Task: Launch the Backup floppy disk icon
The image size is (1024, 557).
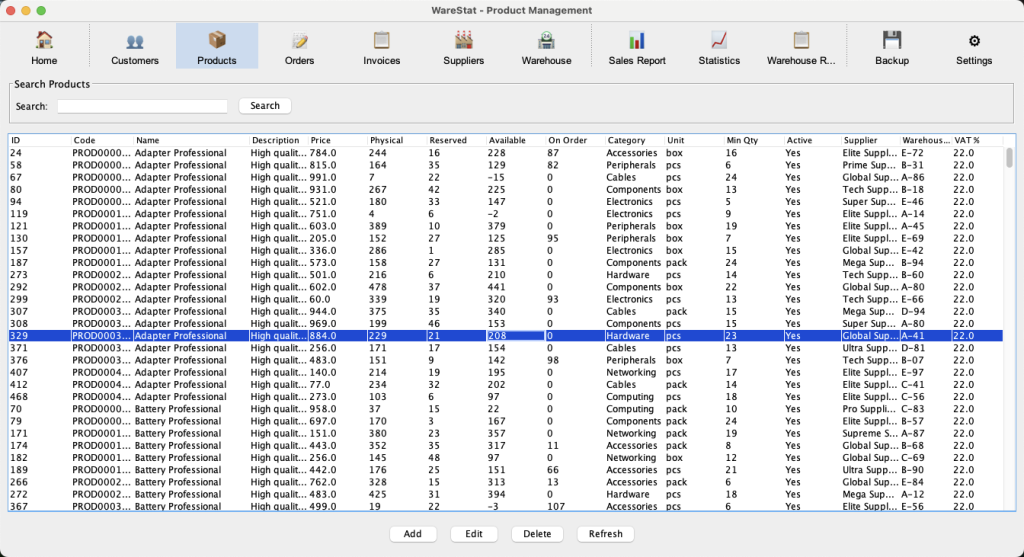Action: tap(892, 47)
